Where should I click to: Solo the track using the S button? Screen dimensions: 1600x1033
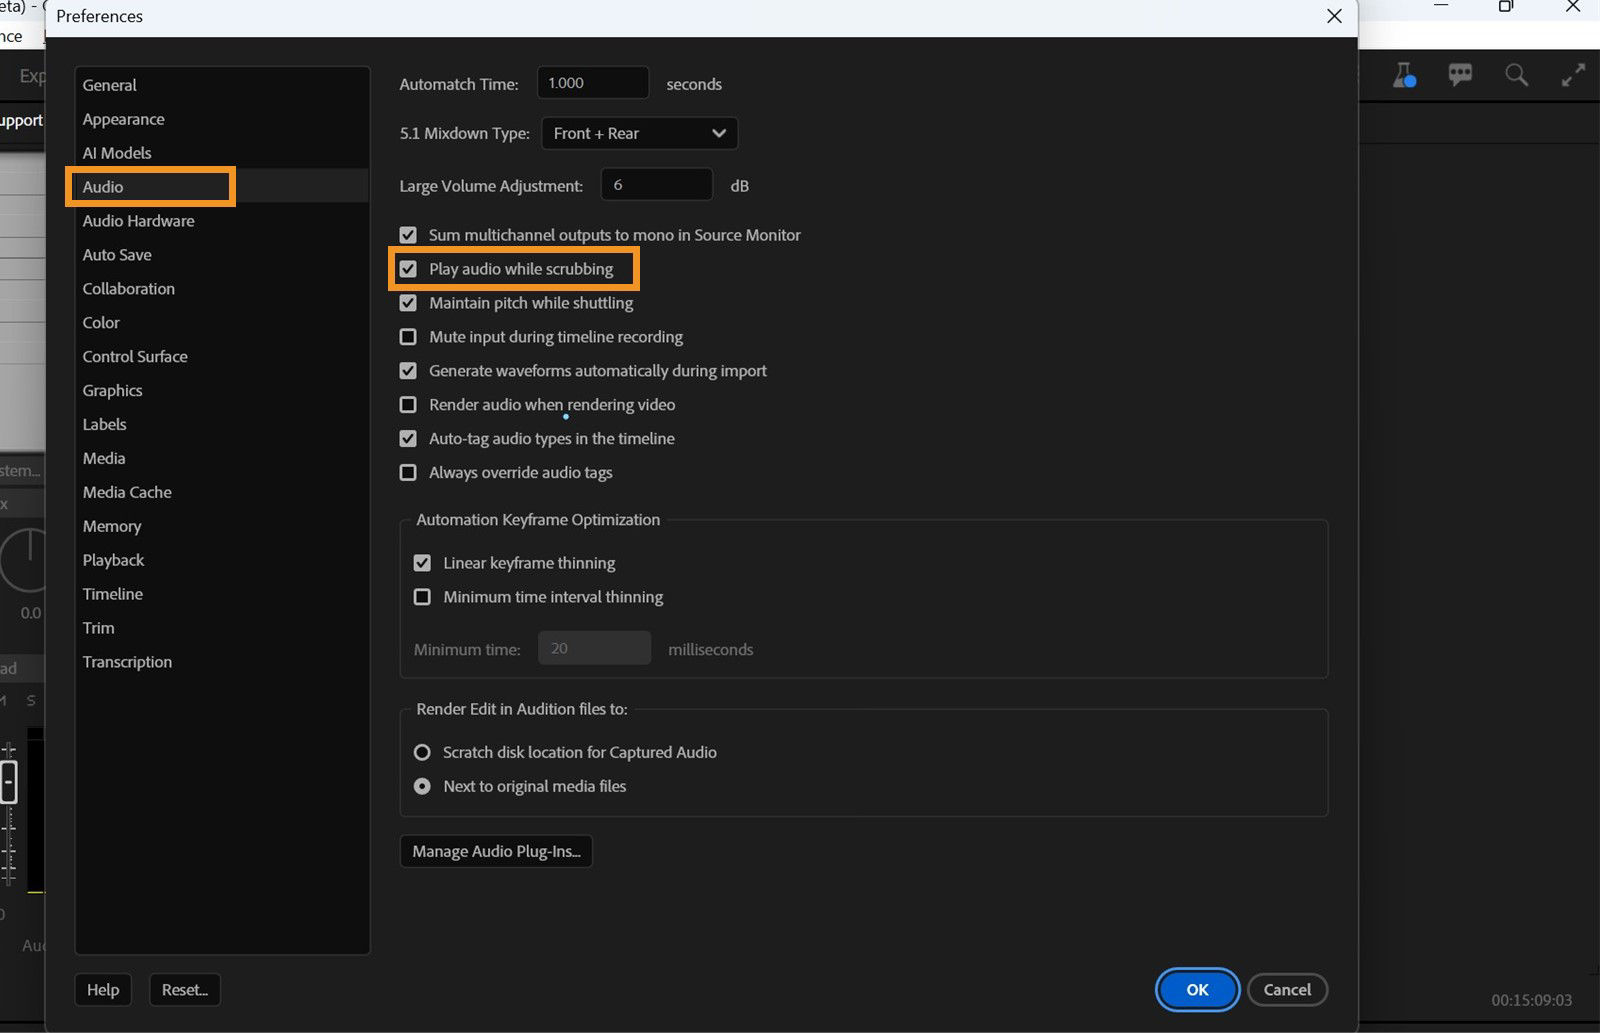coord(30,701)
